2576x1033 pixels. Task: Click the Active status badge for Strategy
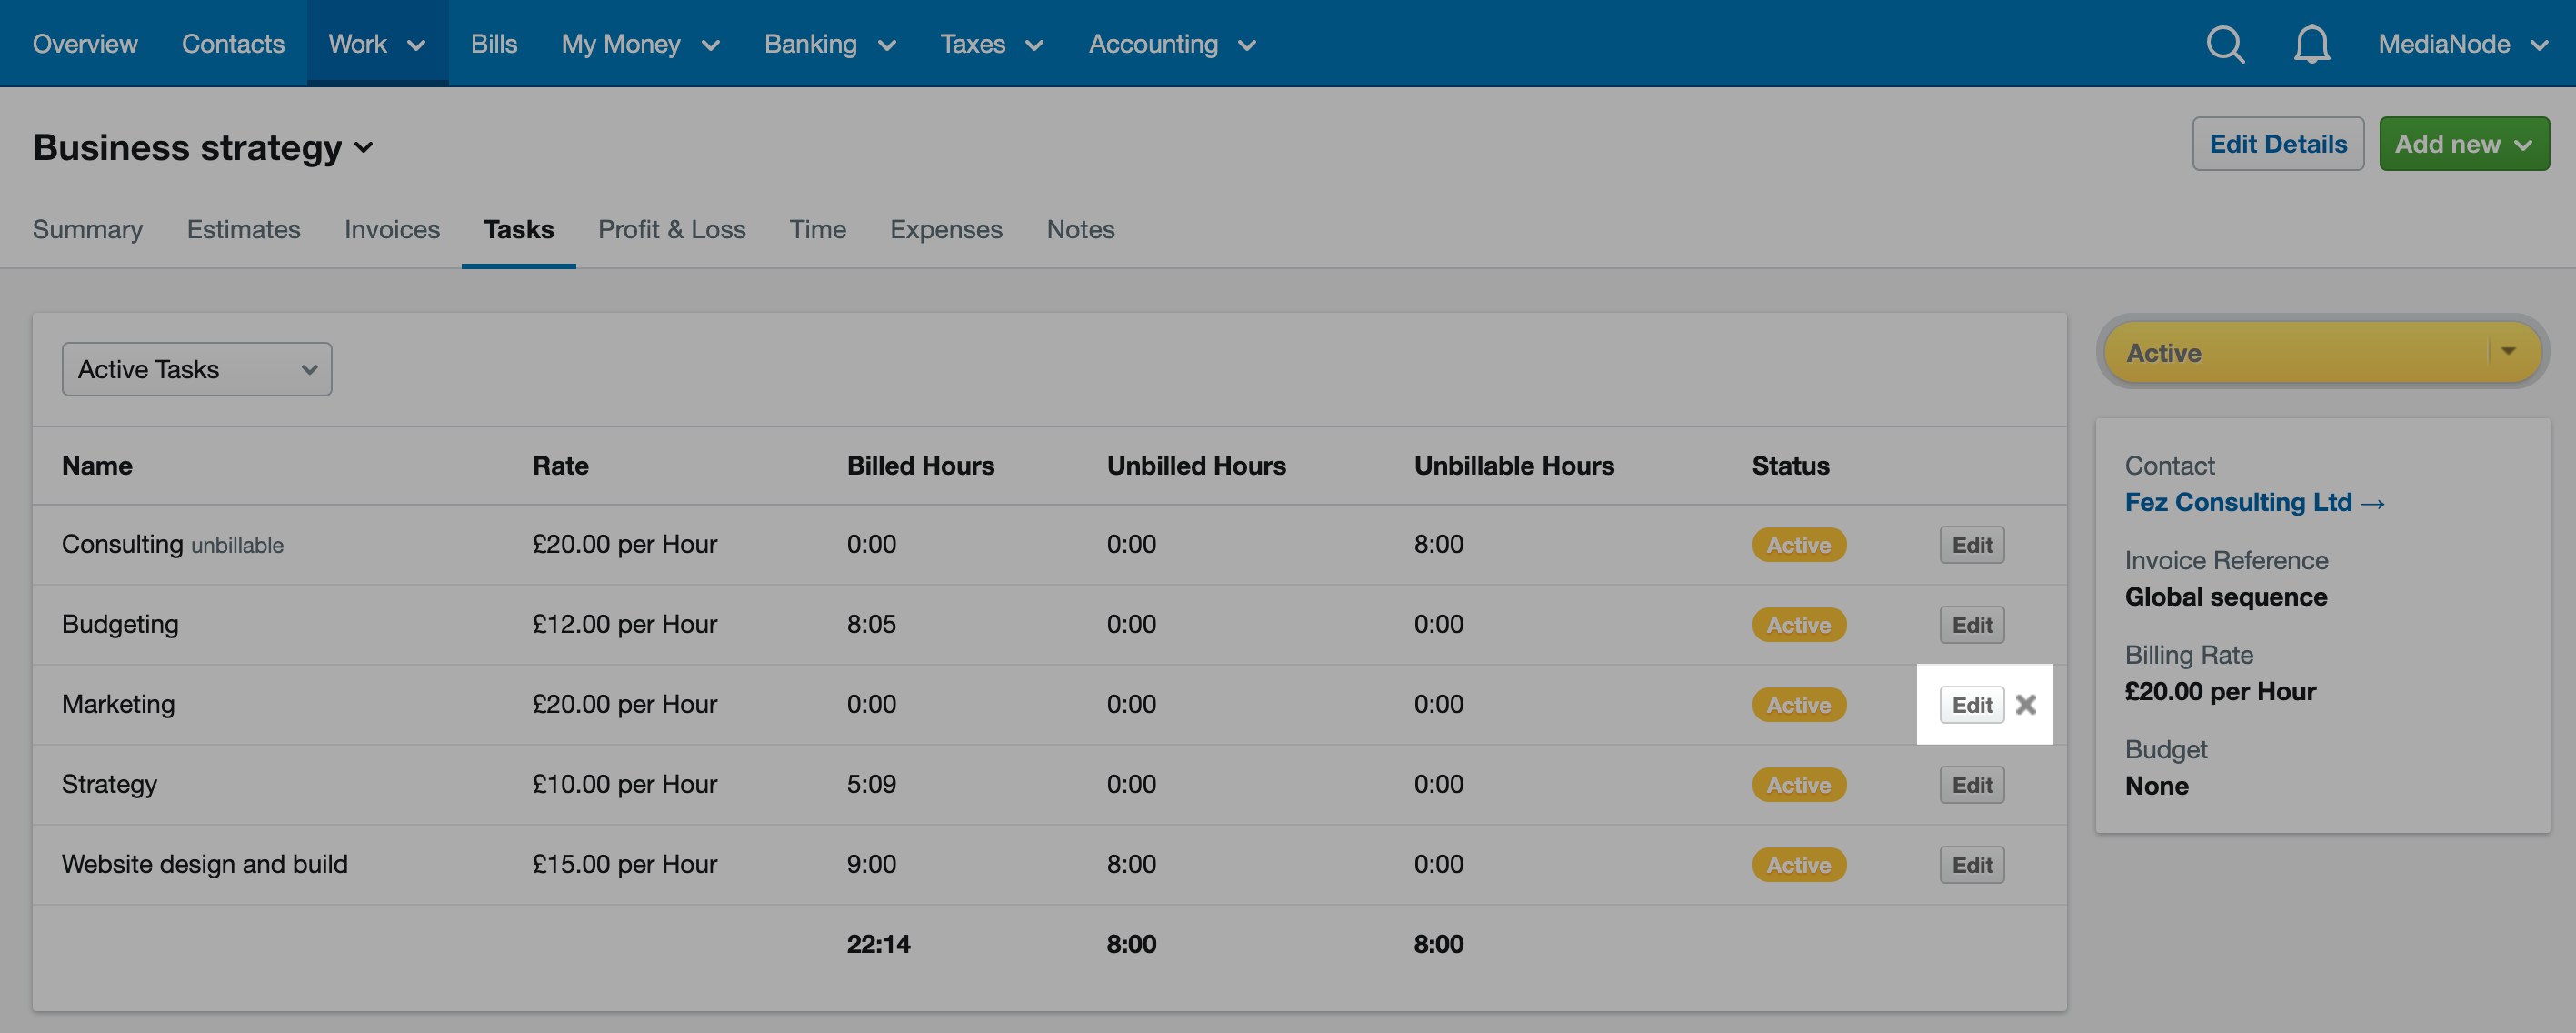coord(1798,785)
